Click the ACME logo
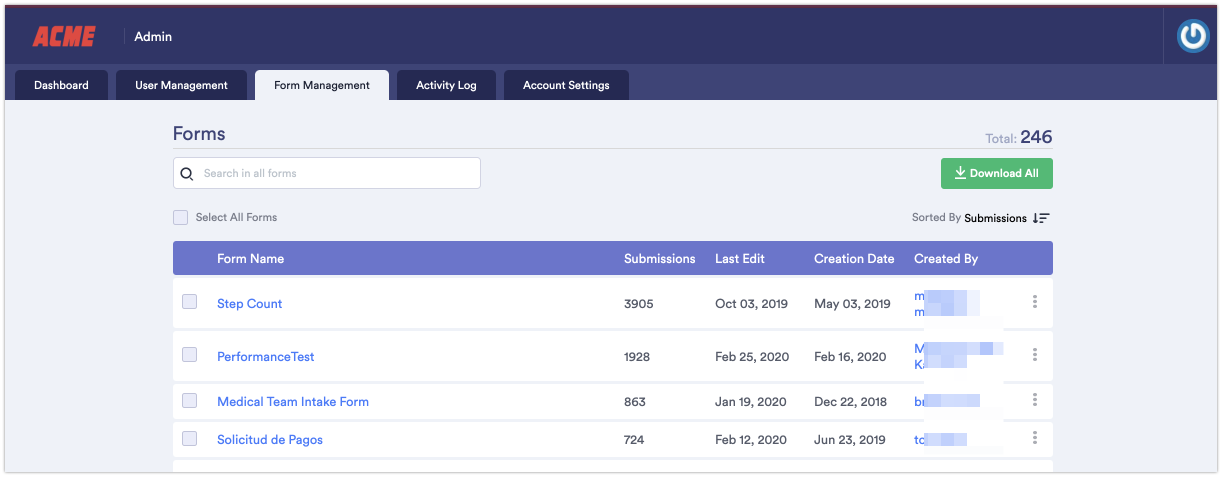The width and height of the screenshot is (1222, 477). tap(64, 37)
